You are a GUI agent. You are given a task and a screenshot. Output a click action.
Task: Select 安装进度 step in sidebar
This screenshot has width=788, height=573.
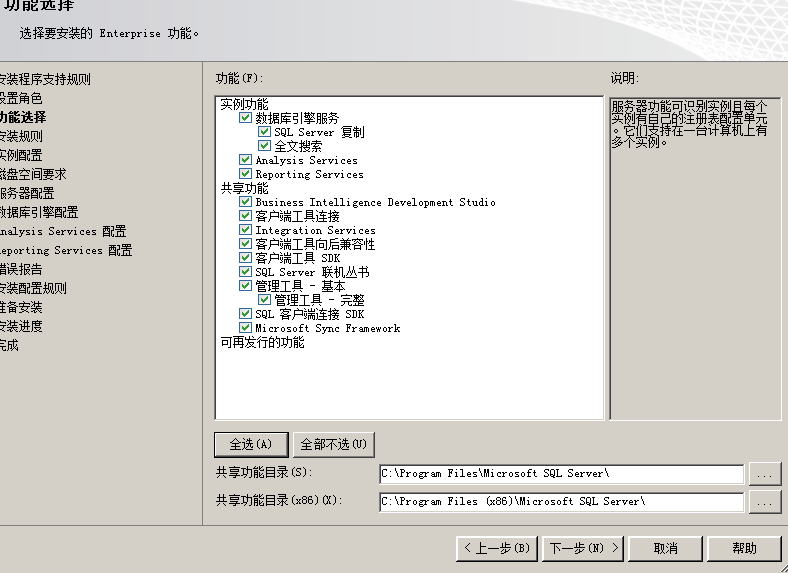(21, 327)
